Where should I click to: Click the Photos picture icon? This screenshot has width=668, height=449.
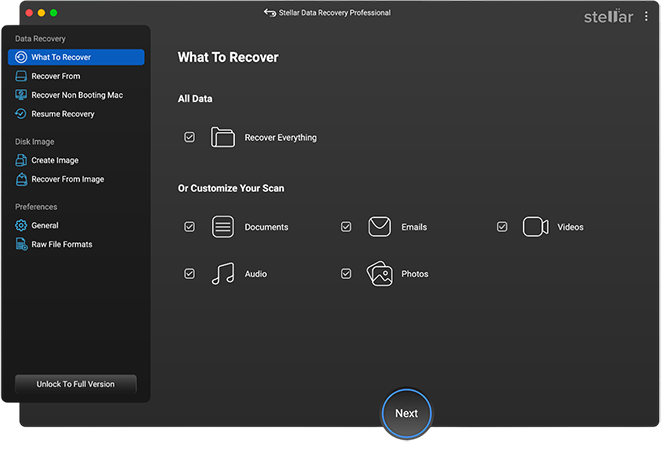[379, 274]
